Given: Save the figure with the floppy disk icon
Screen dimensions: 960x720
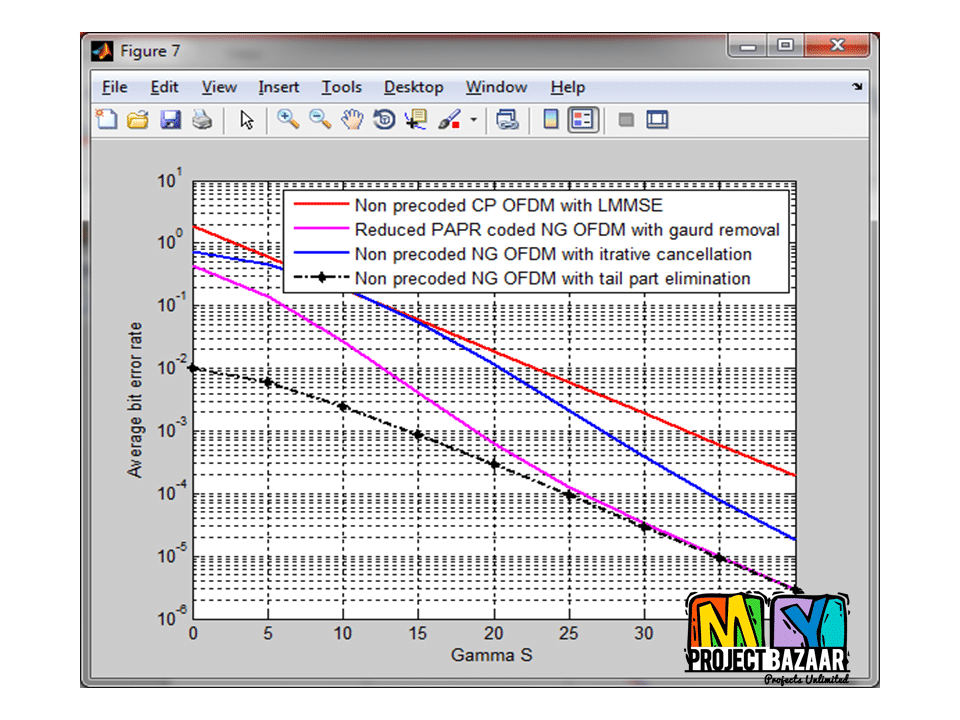Looking at the screenshot, I should coord(170,120).
